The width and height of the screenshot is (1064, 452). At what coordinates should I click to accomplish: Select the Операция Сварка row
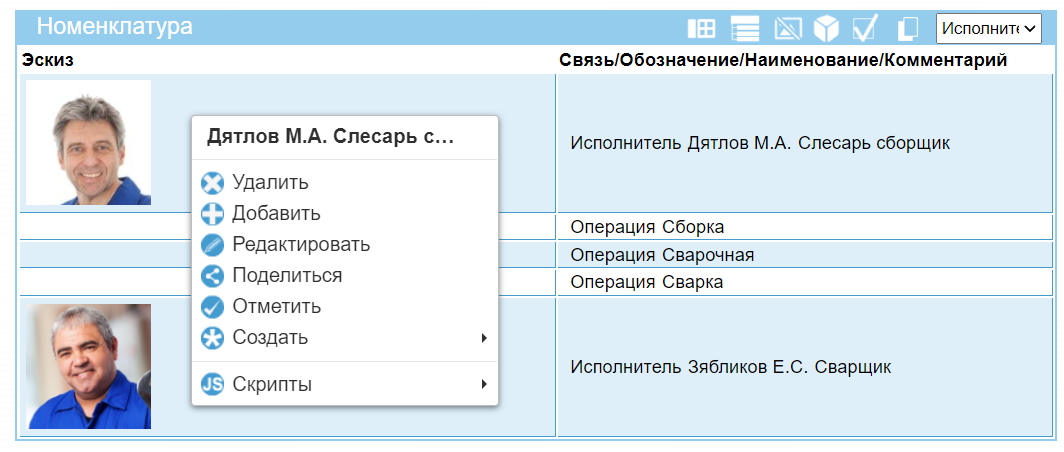click(x=646, y=282)
